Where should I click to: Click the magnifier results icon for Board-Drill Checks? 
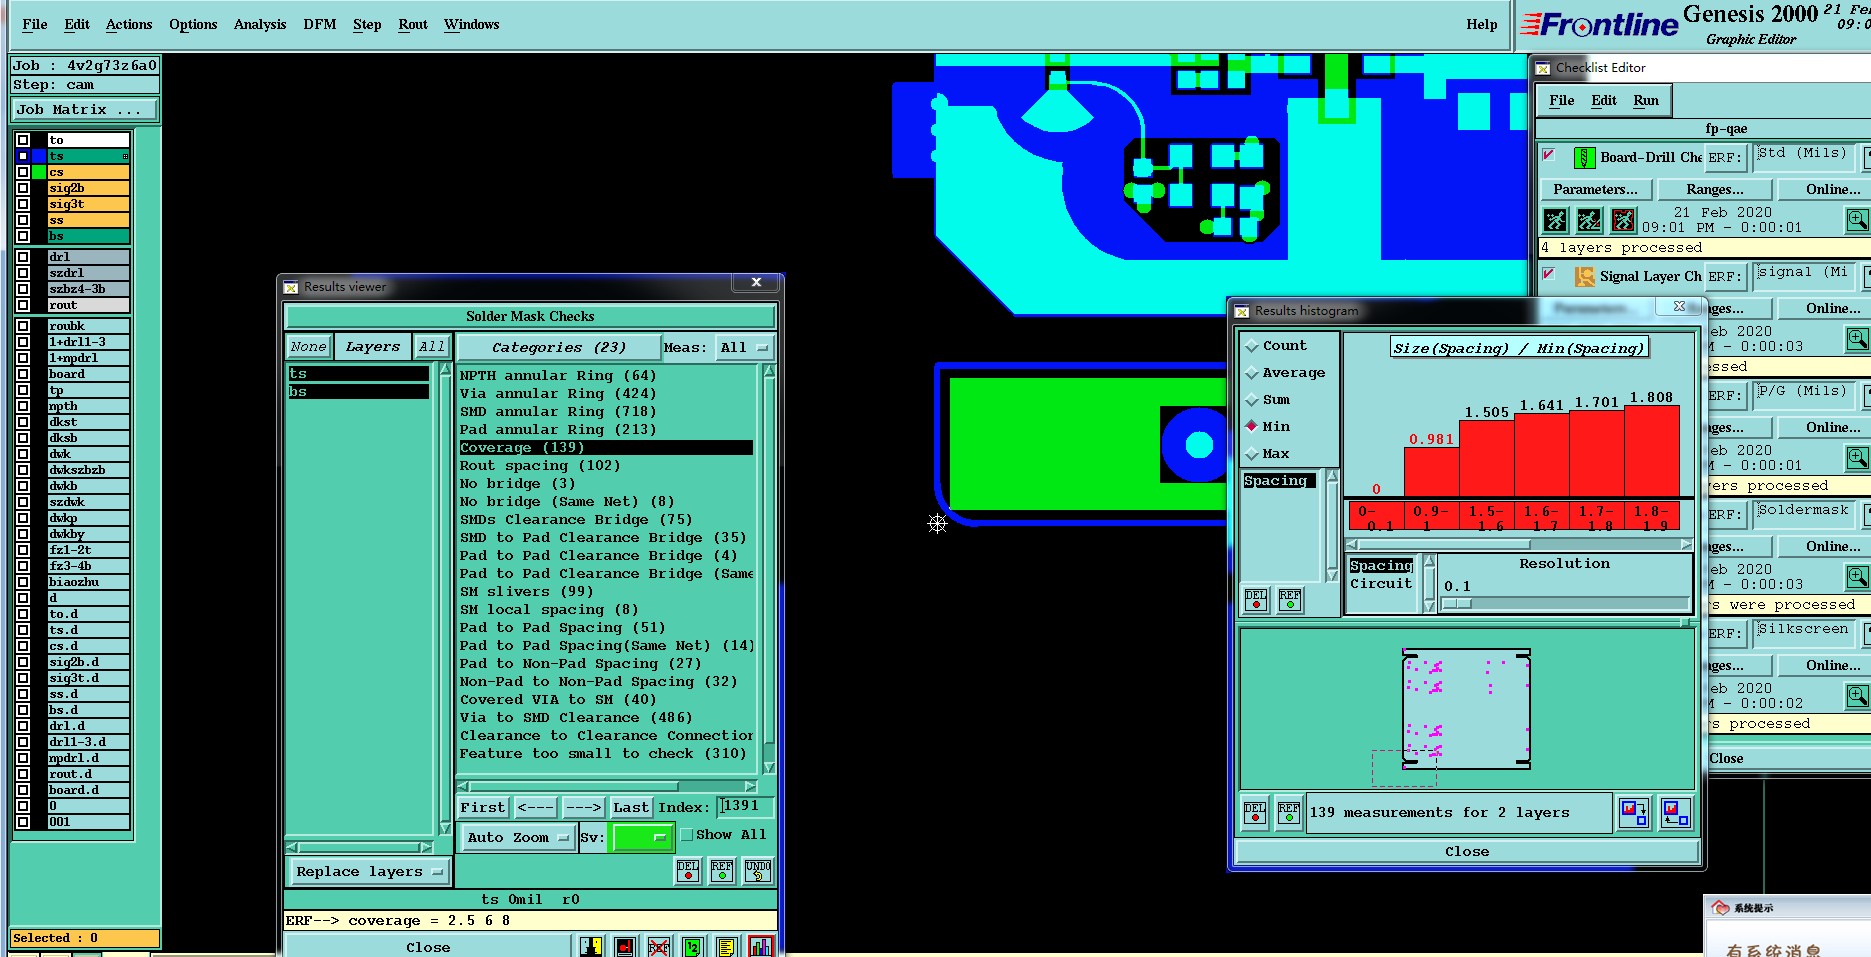(x=1857, y=220)
